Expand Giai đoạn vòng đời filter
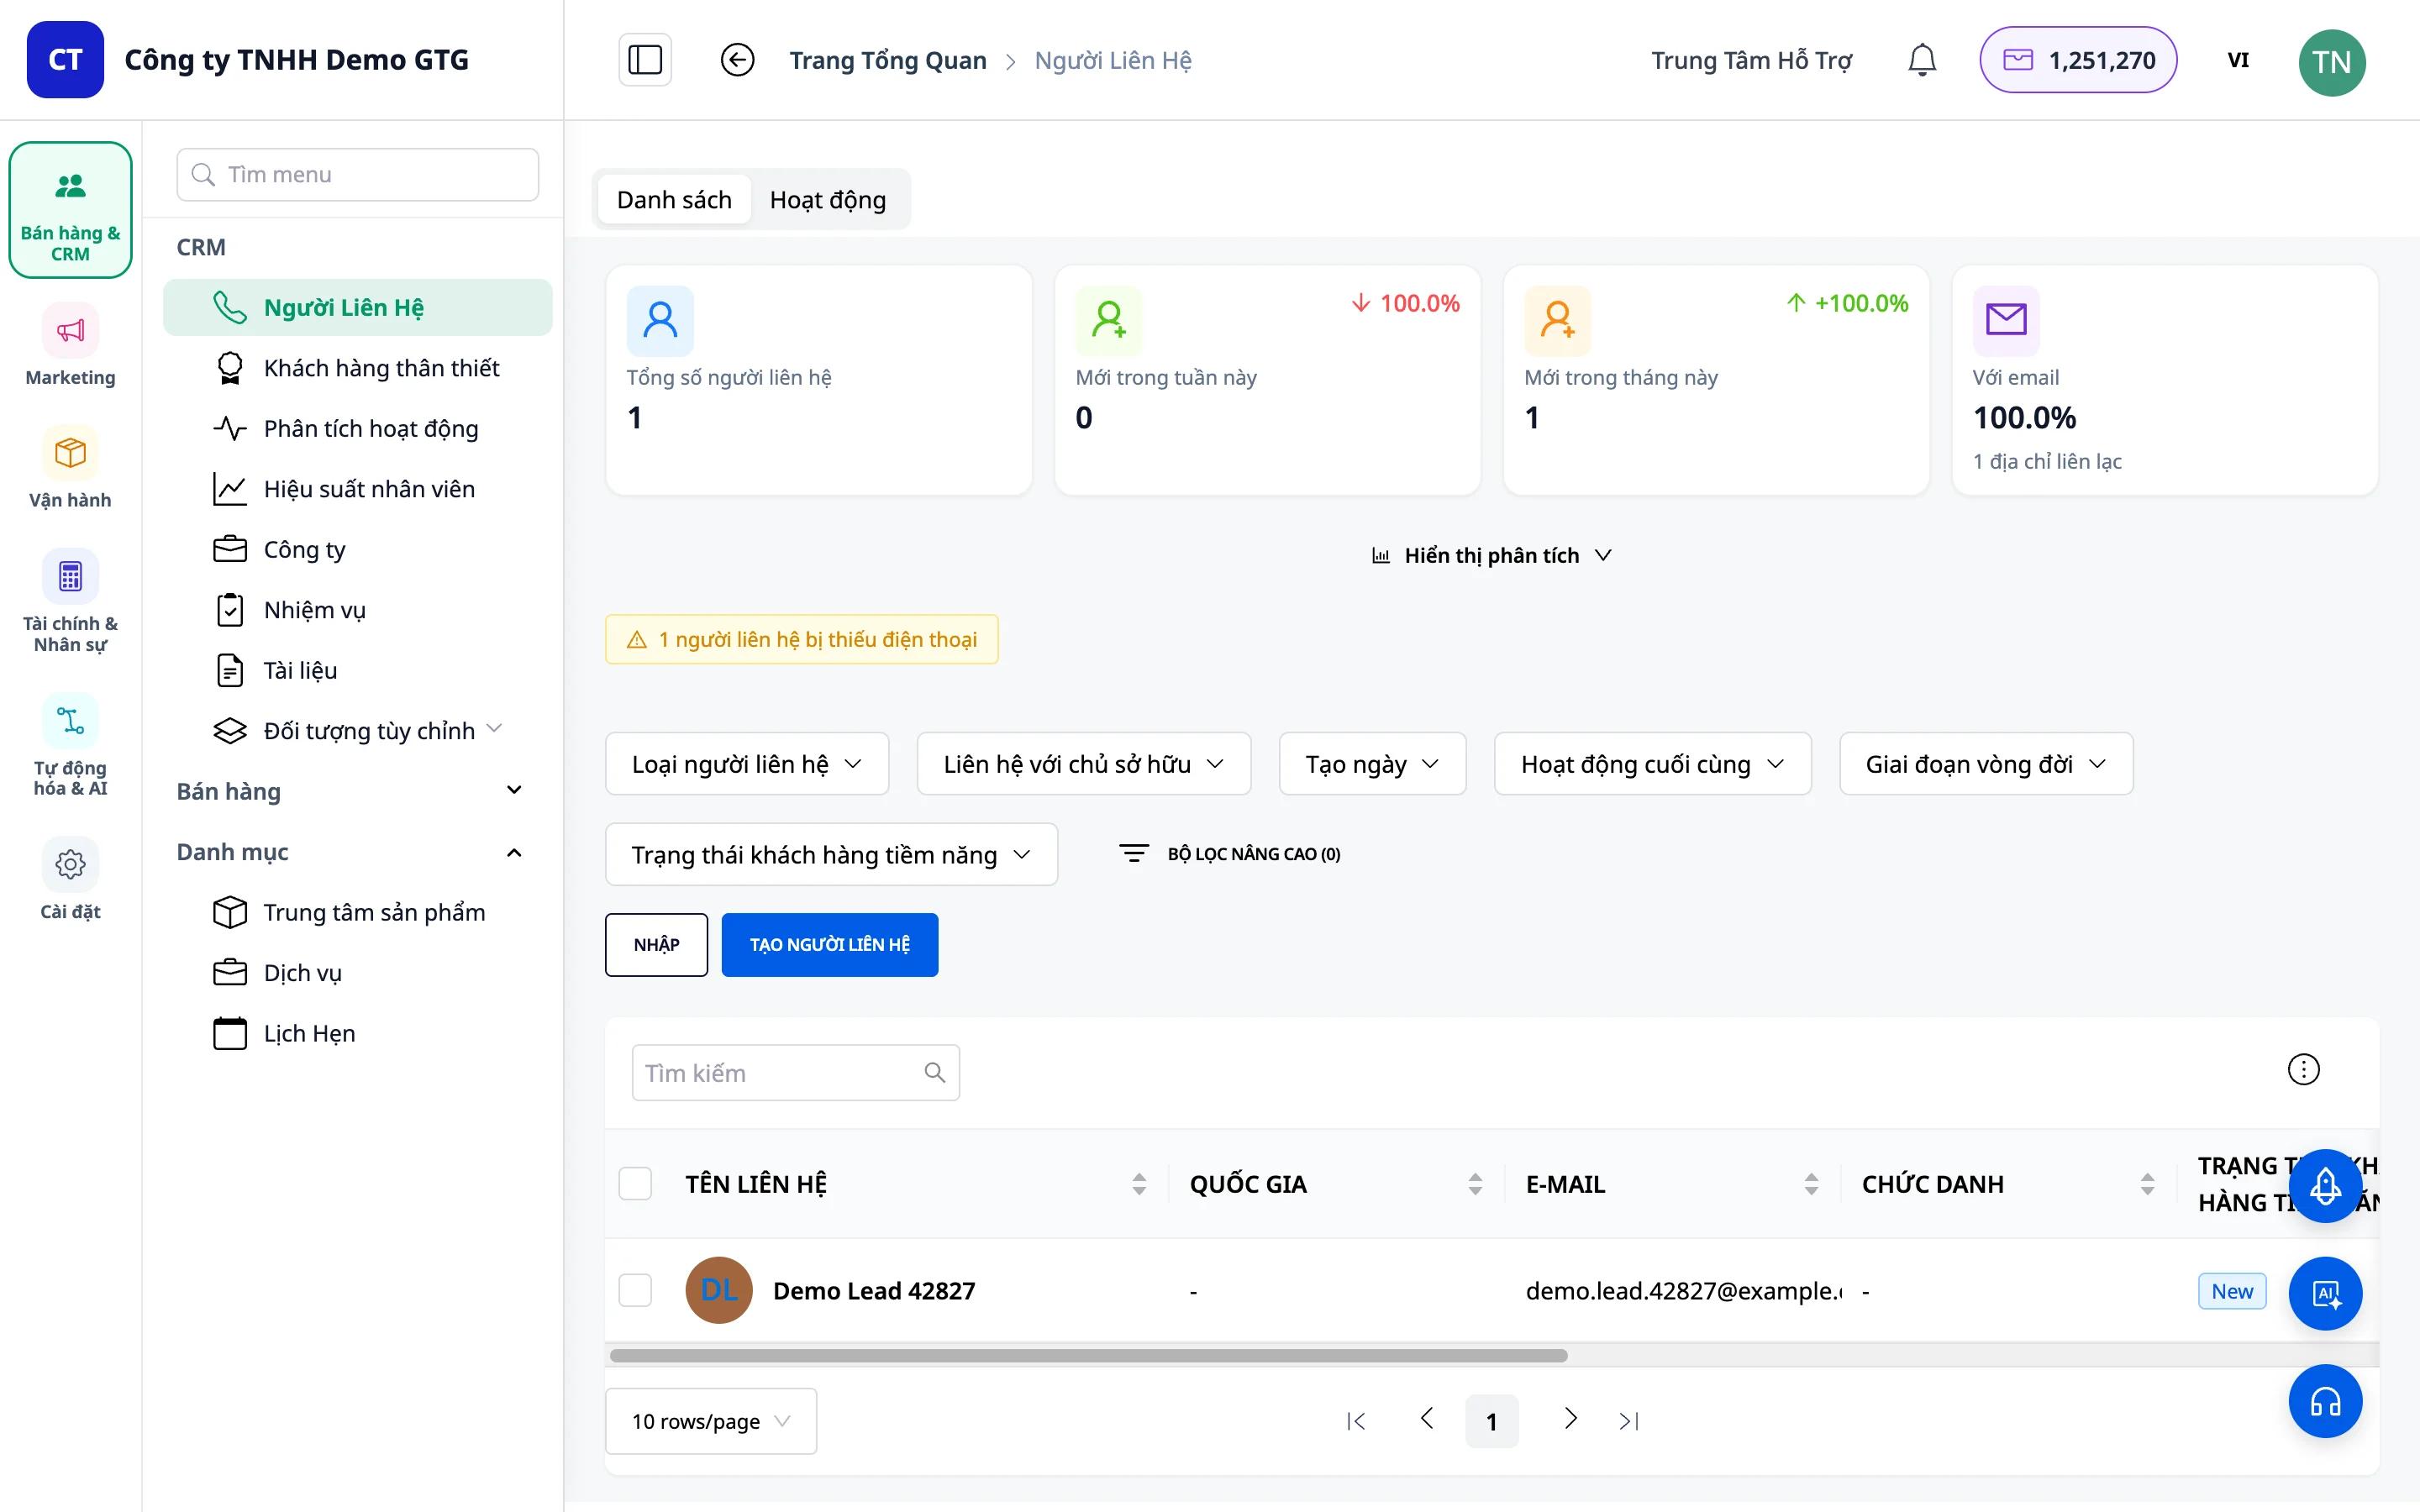 [1986, 764]
